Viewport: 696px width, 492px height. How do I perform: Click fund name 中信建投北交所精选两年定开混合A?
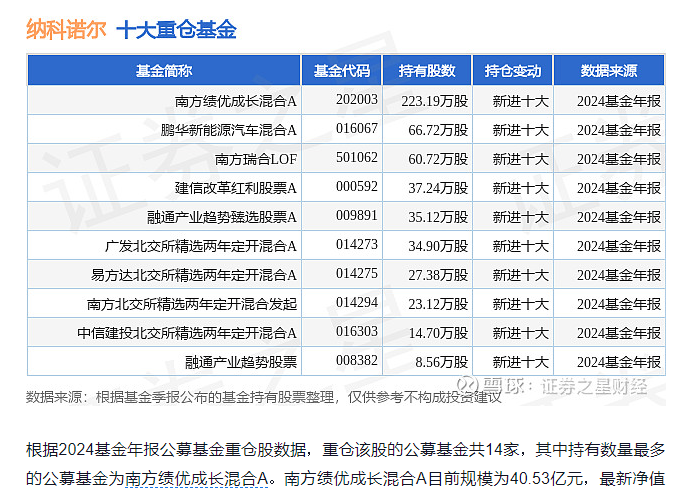click(186, 333)
